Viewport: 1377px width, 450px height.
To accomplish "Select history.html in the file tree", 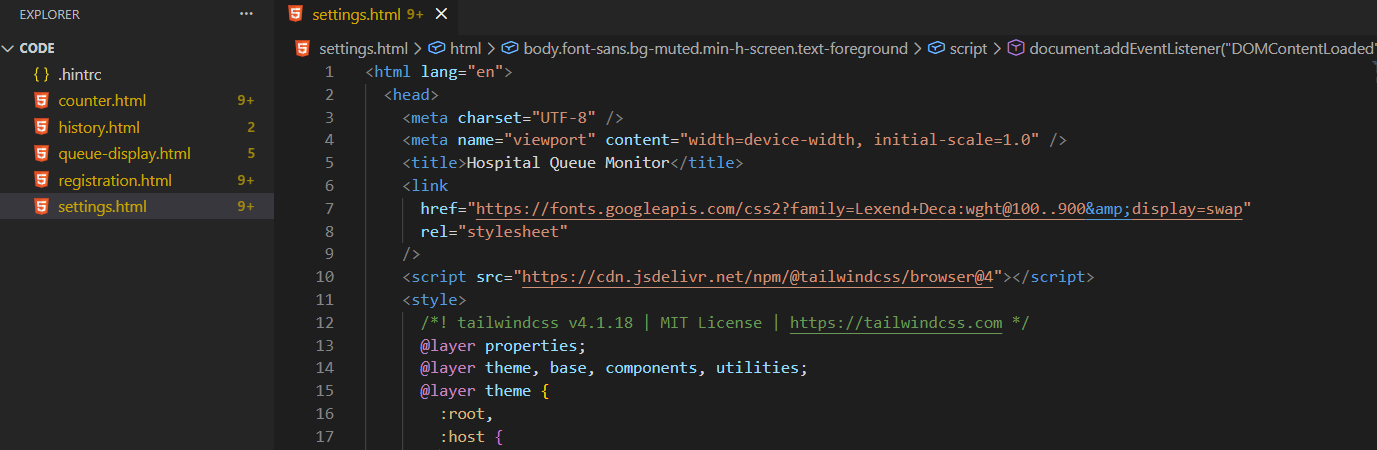I will click(x=99, y=128).
